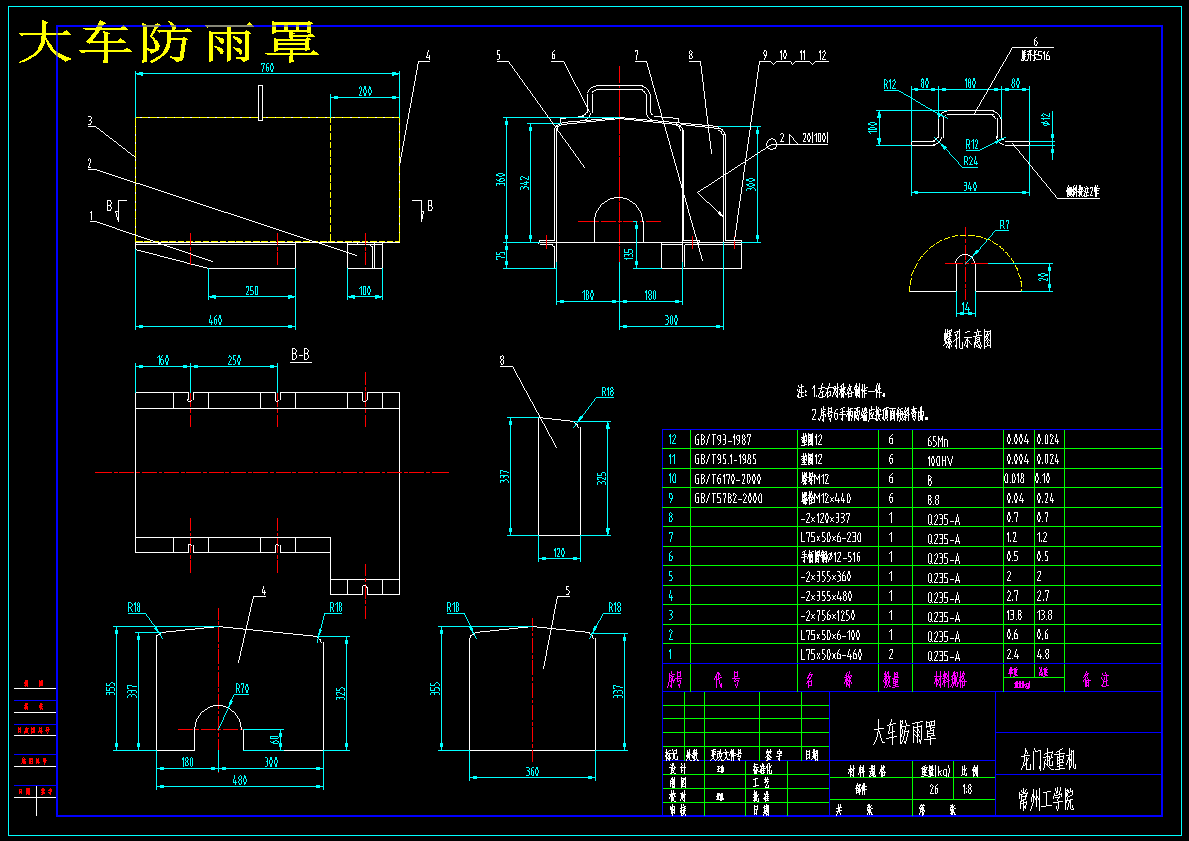Click the 备注 column header
The image size is (1189, 841).
click(1095, 680)
